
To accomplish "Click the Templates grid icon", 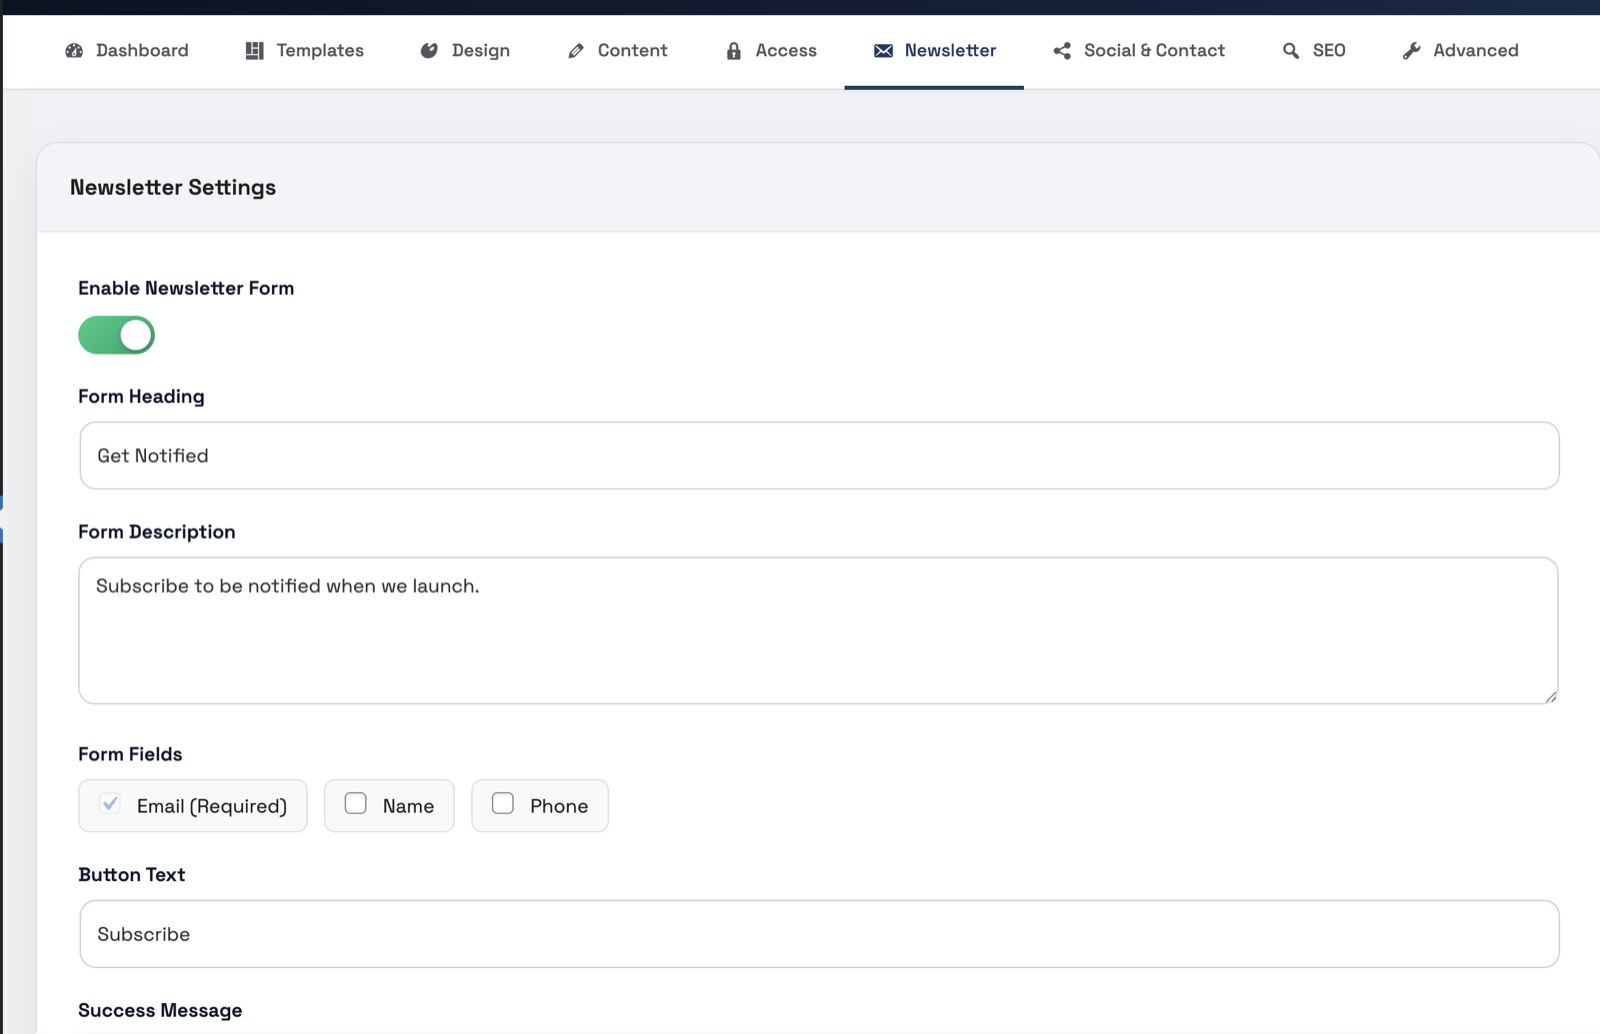I will [253, 50].
